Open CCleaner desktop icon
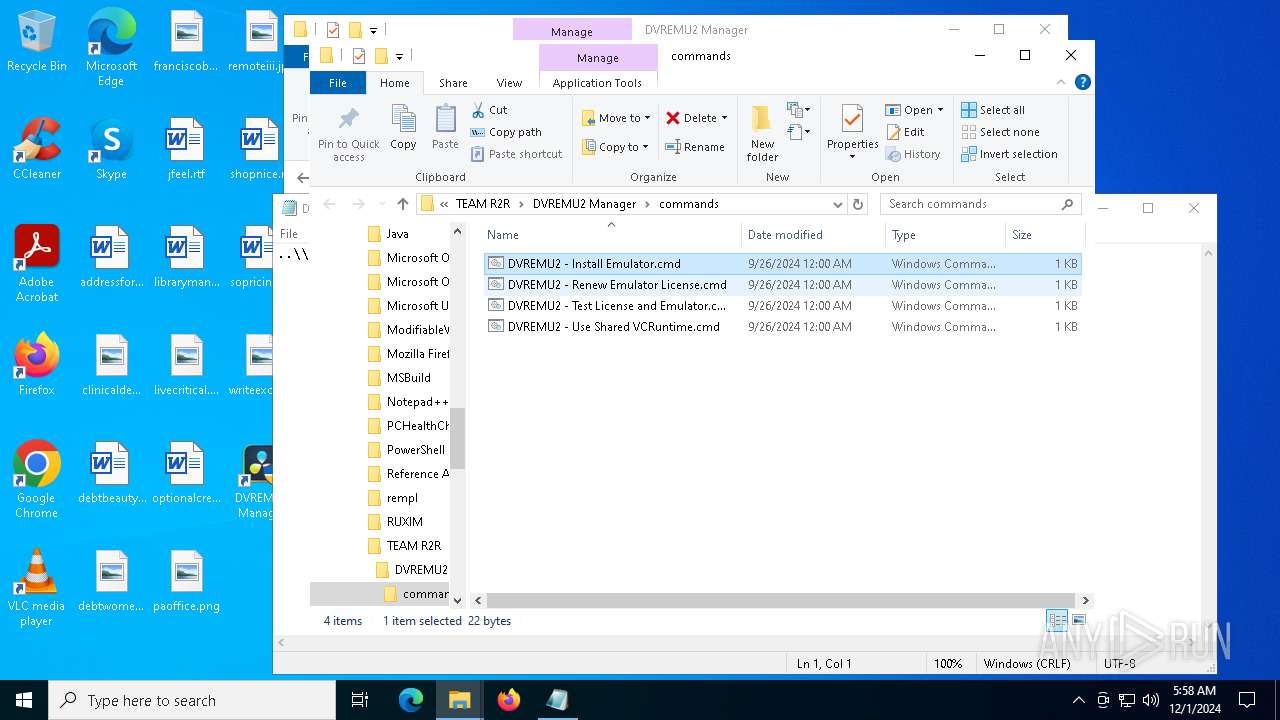The height and width of the screenshot is (720, 1280). pos(37,150)
